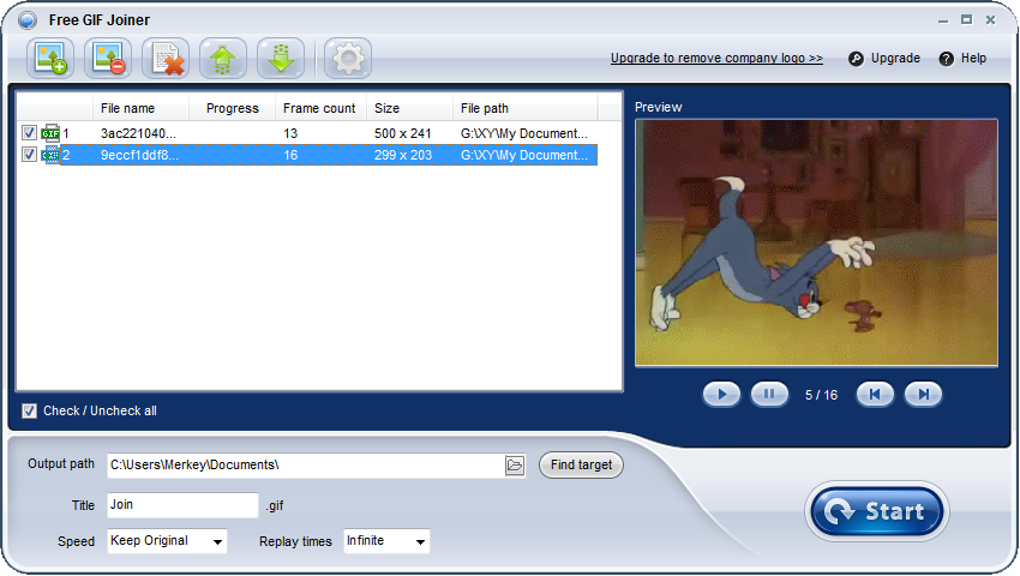This screenshot has width=1020, height=576.
Task: Click the Find target button
Action: click(581, 465)
